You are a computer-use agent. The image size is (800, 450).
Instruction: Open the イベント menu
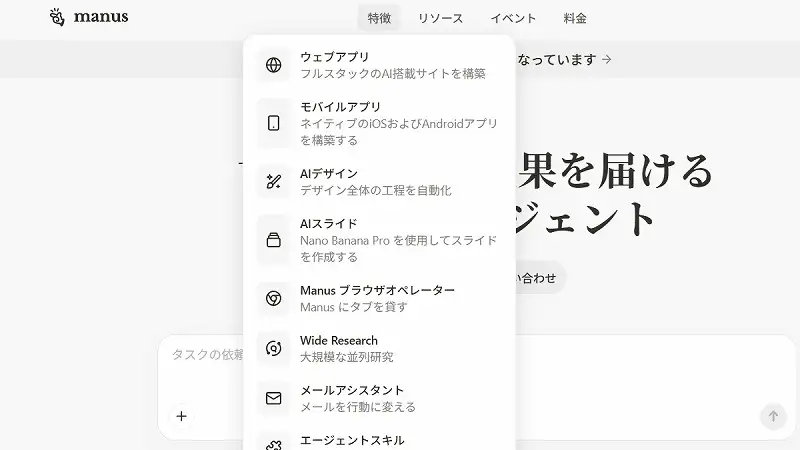coord(513,18)
